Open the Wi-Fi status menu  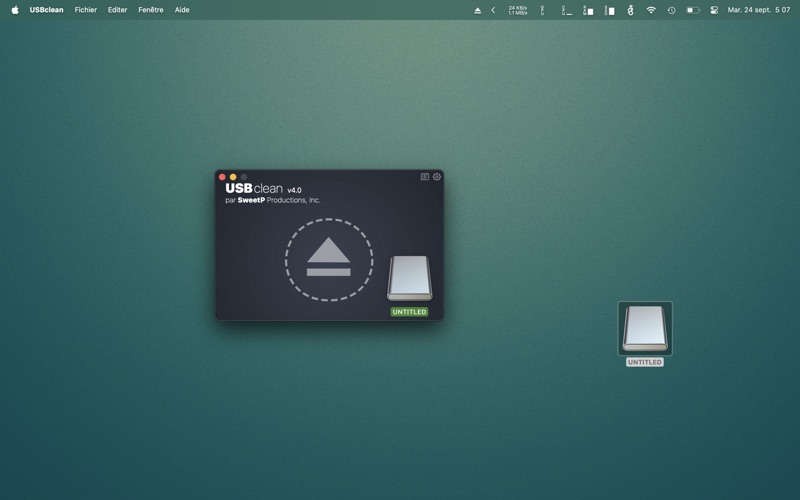coord(651,10)
